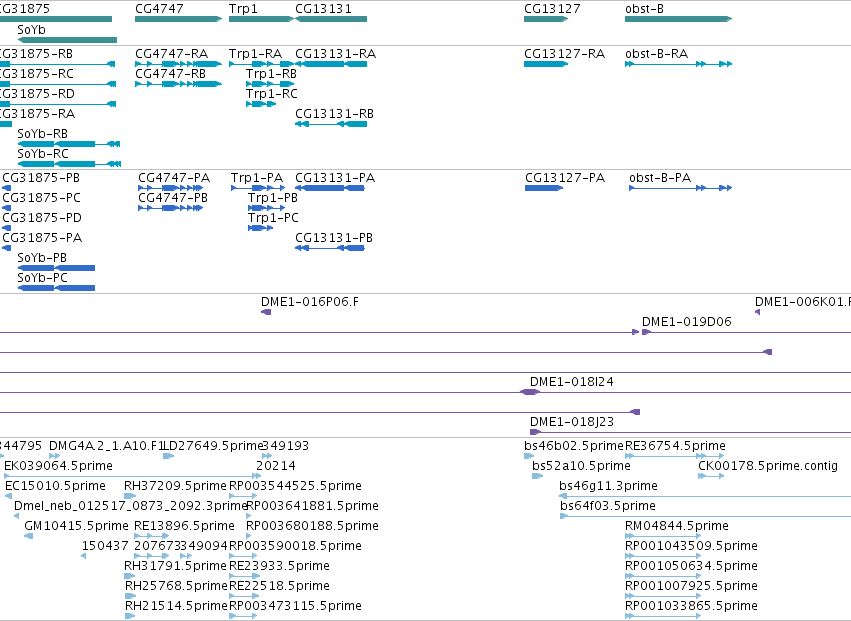Click EST GM10415.5prime
The width and height of the screenshot is (851, 621).
(x=29, y=536)
